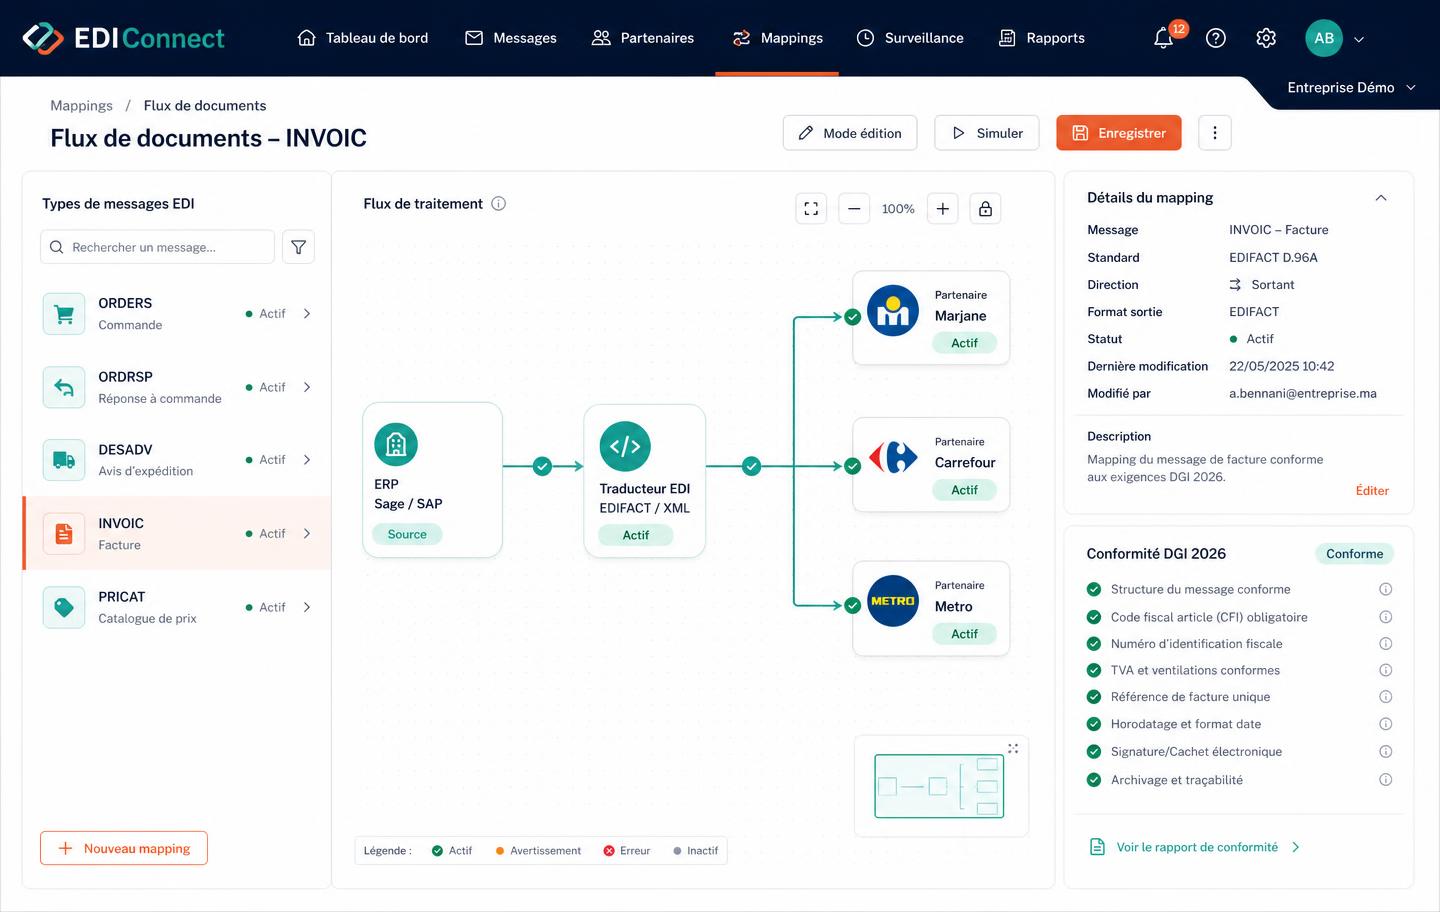
Task: Click the Simuler button
Action: click(x=987, y=133)
